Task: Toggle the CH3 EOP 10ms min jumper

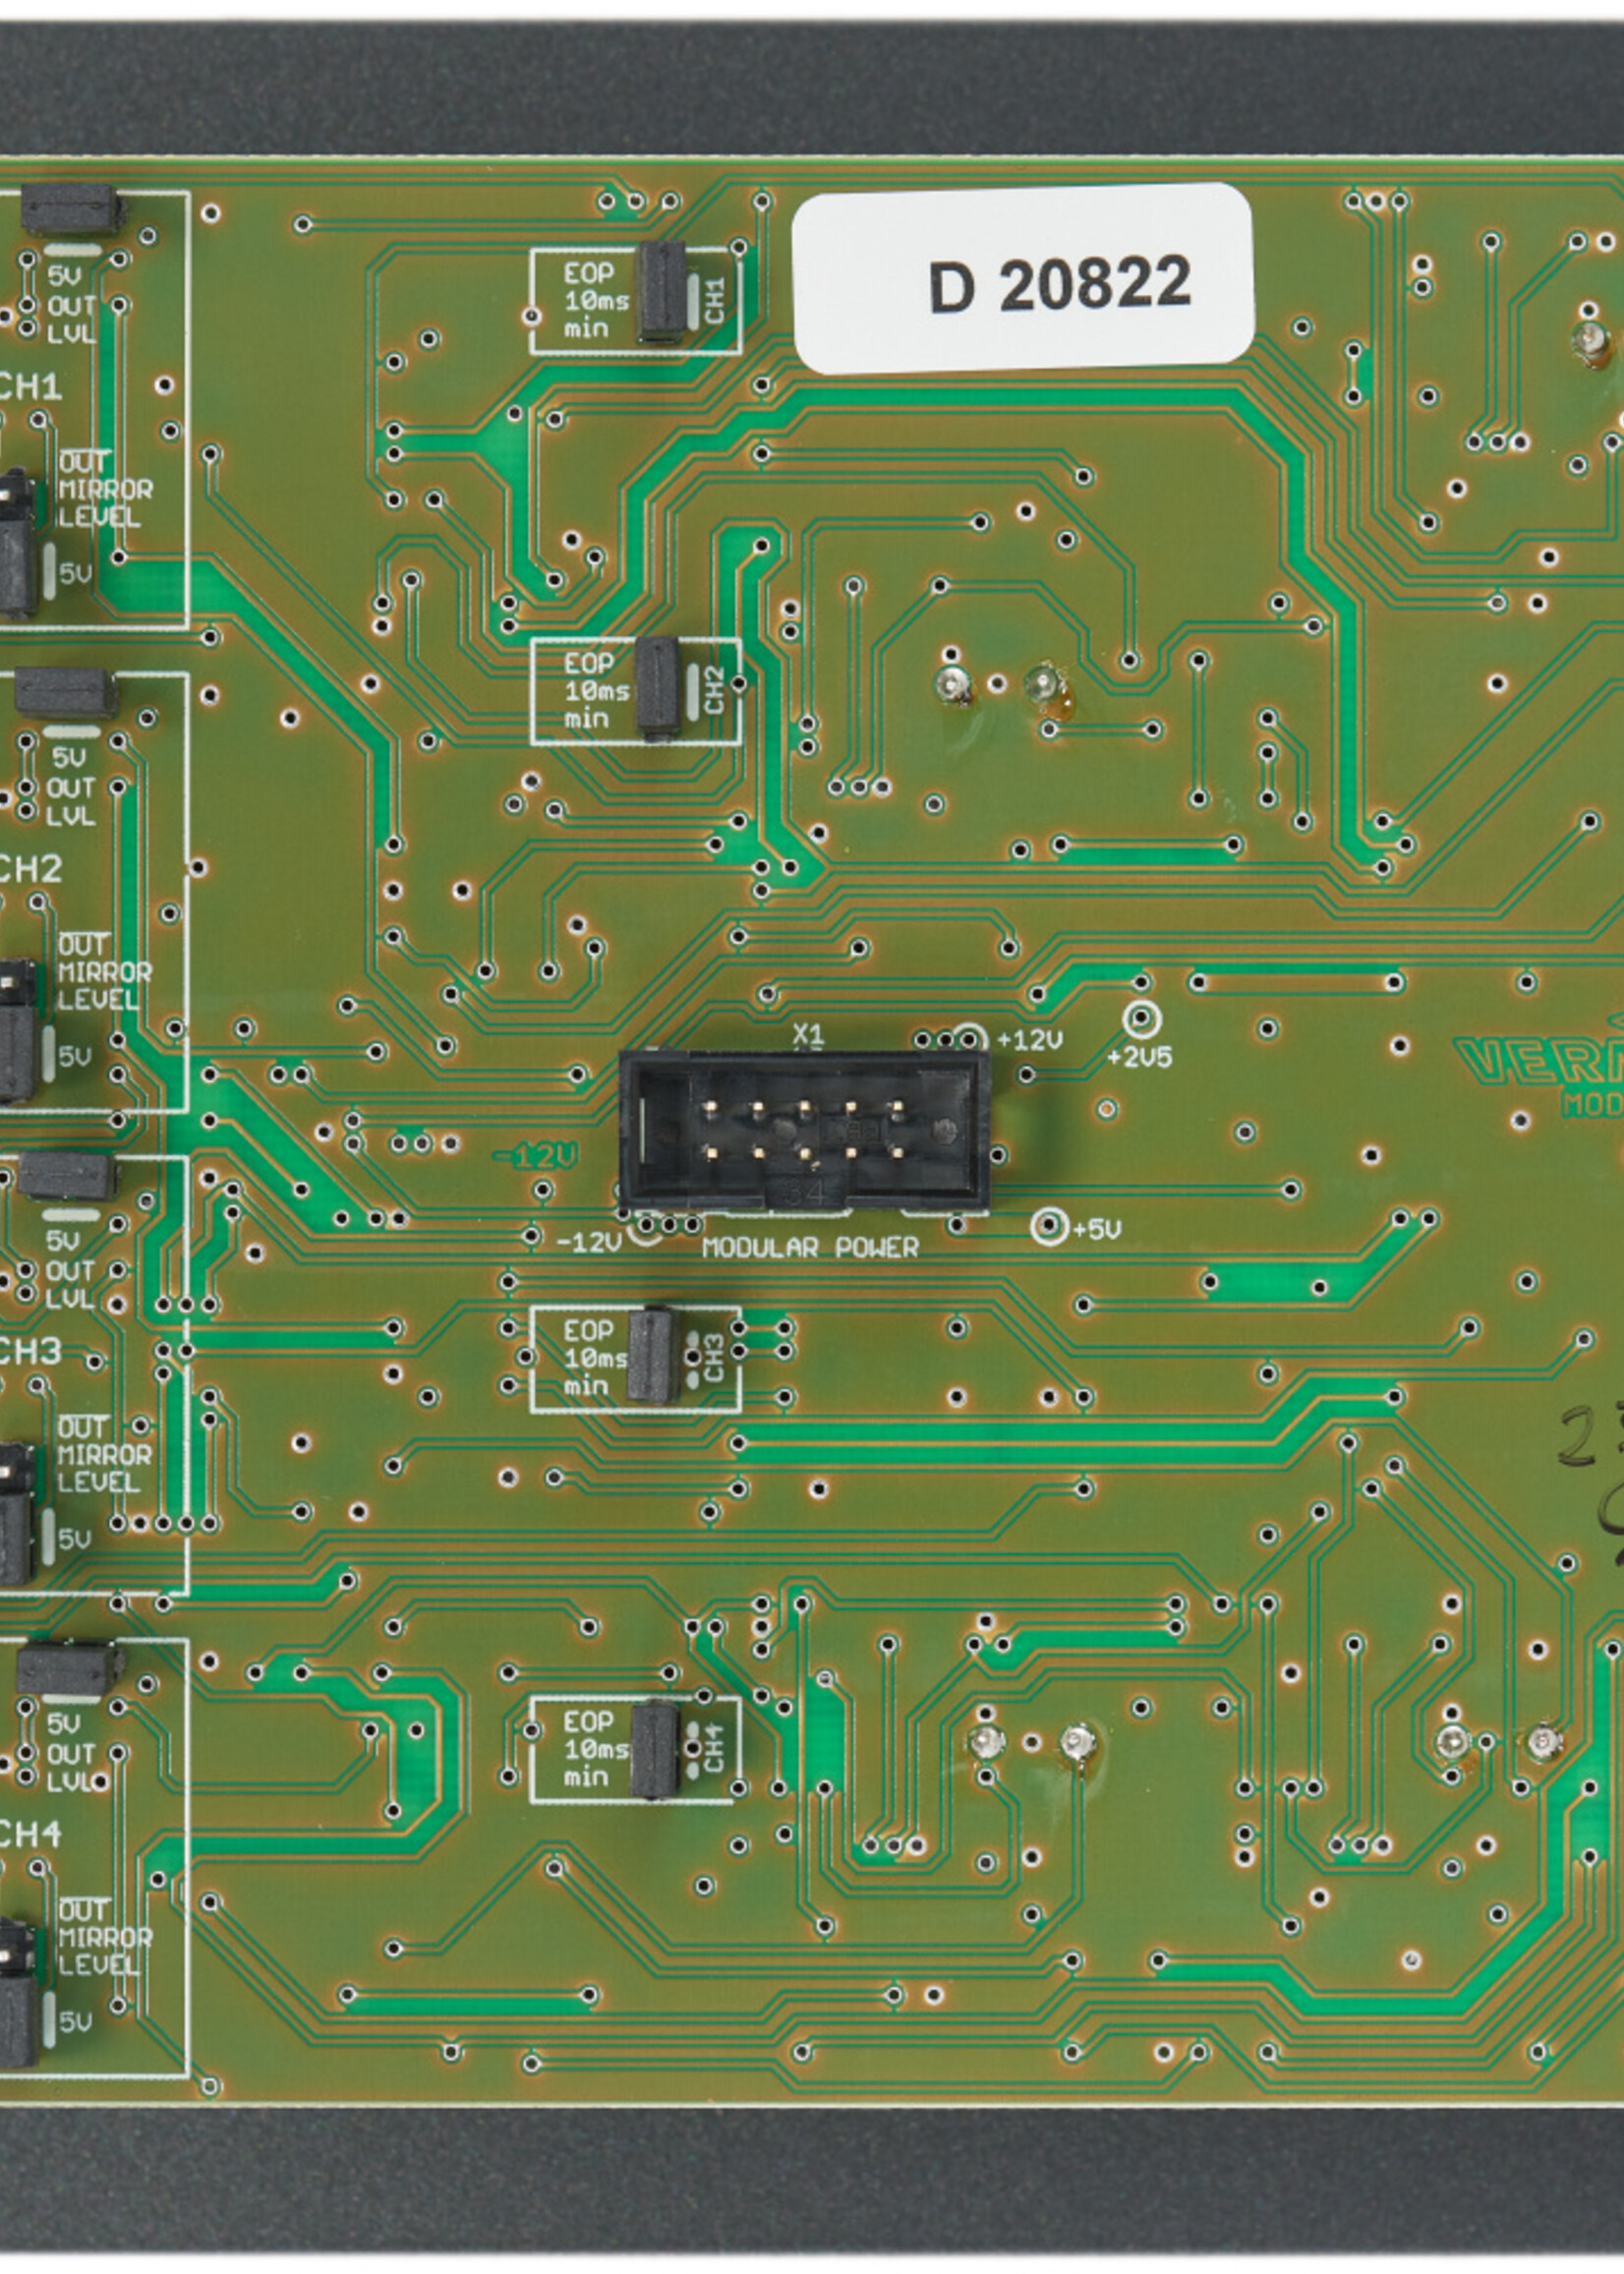Action: [653, 1356]
